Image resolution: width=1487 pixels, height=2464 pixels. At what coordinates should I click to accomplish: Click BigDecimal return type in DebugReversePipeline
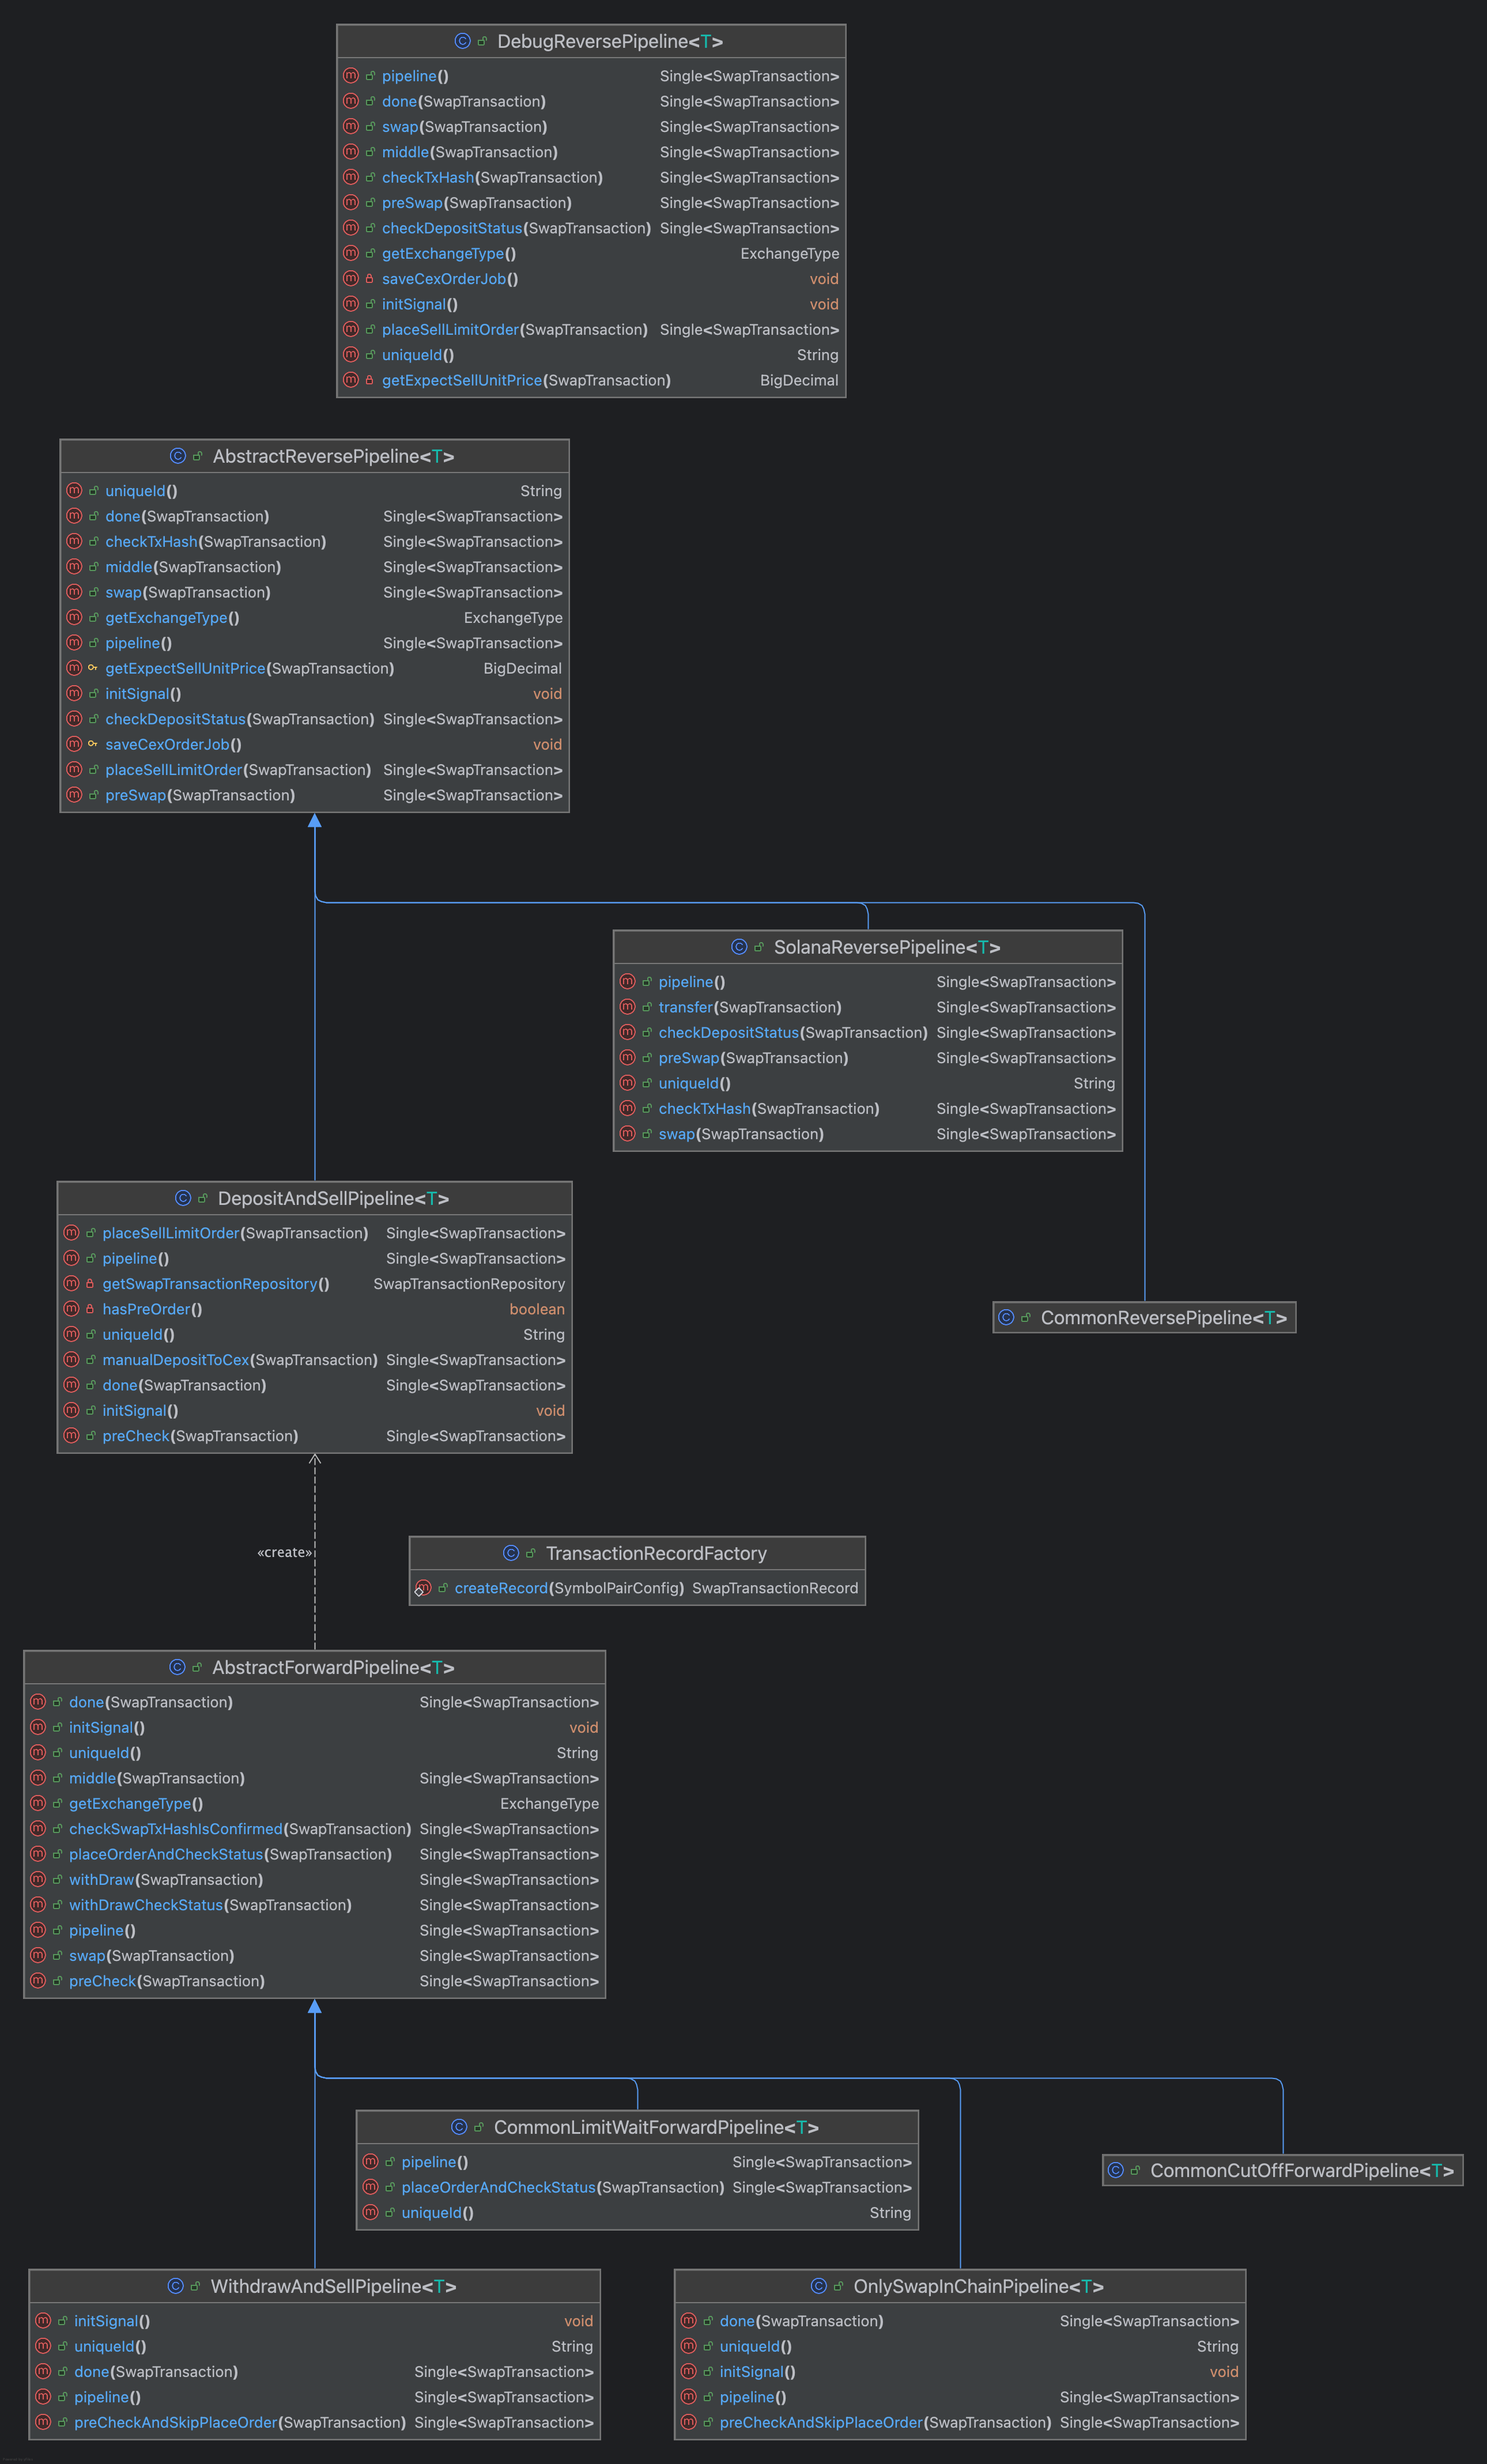[799, 380]
